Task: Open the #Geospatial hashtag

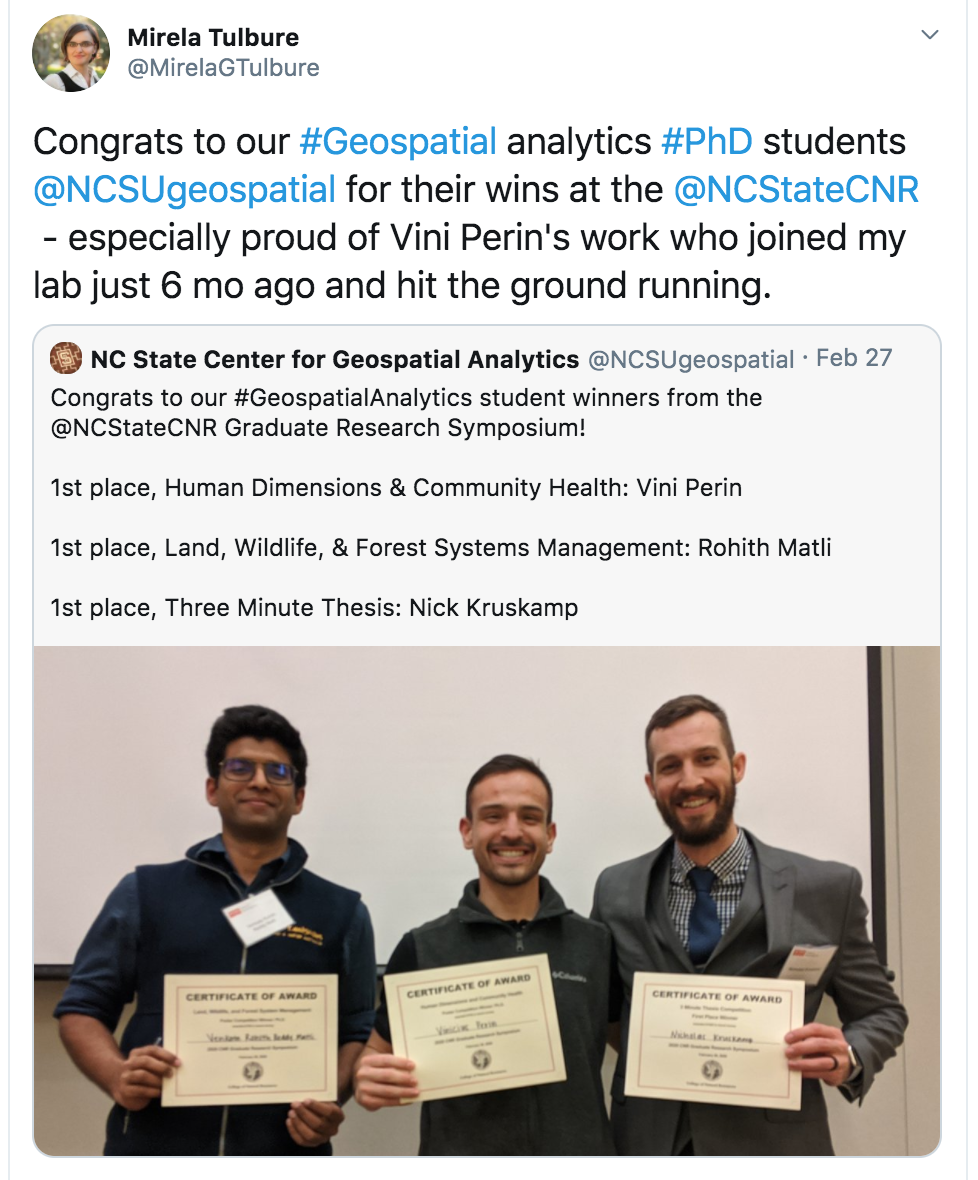Action: pyautogui.click(x=398, y=141)
